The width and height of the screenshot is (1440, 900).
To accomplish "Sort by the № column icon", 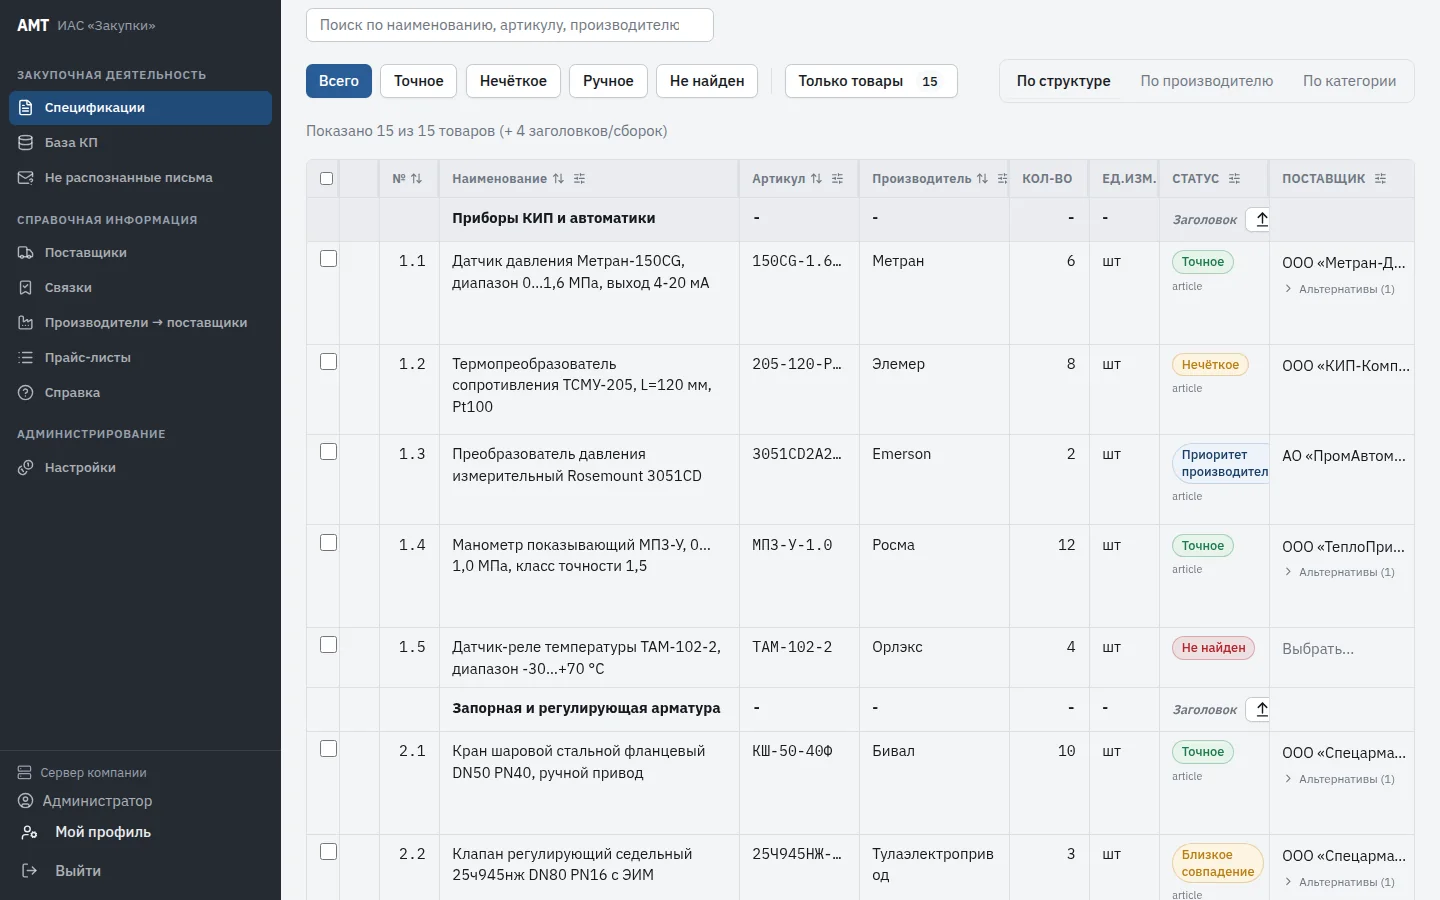I will pyautogui.click(x=416, y=179).
